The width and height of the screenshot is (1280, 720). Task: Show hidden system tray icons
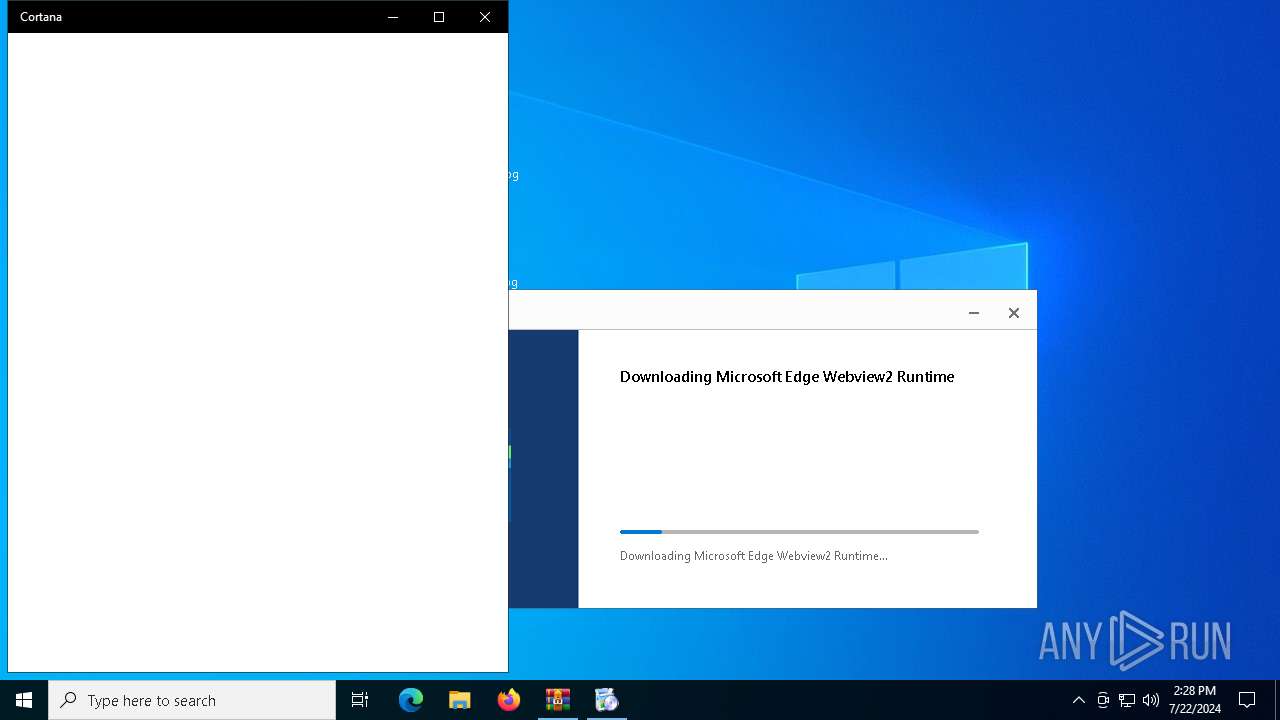point(1078,700)
